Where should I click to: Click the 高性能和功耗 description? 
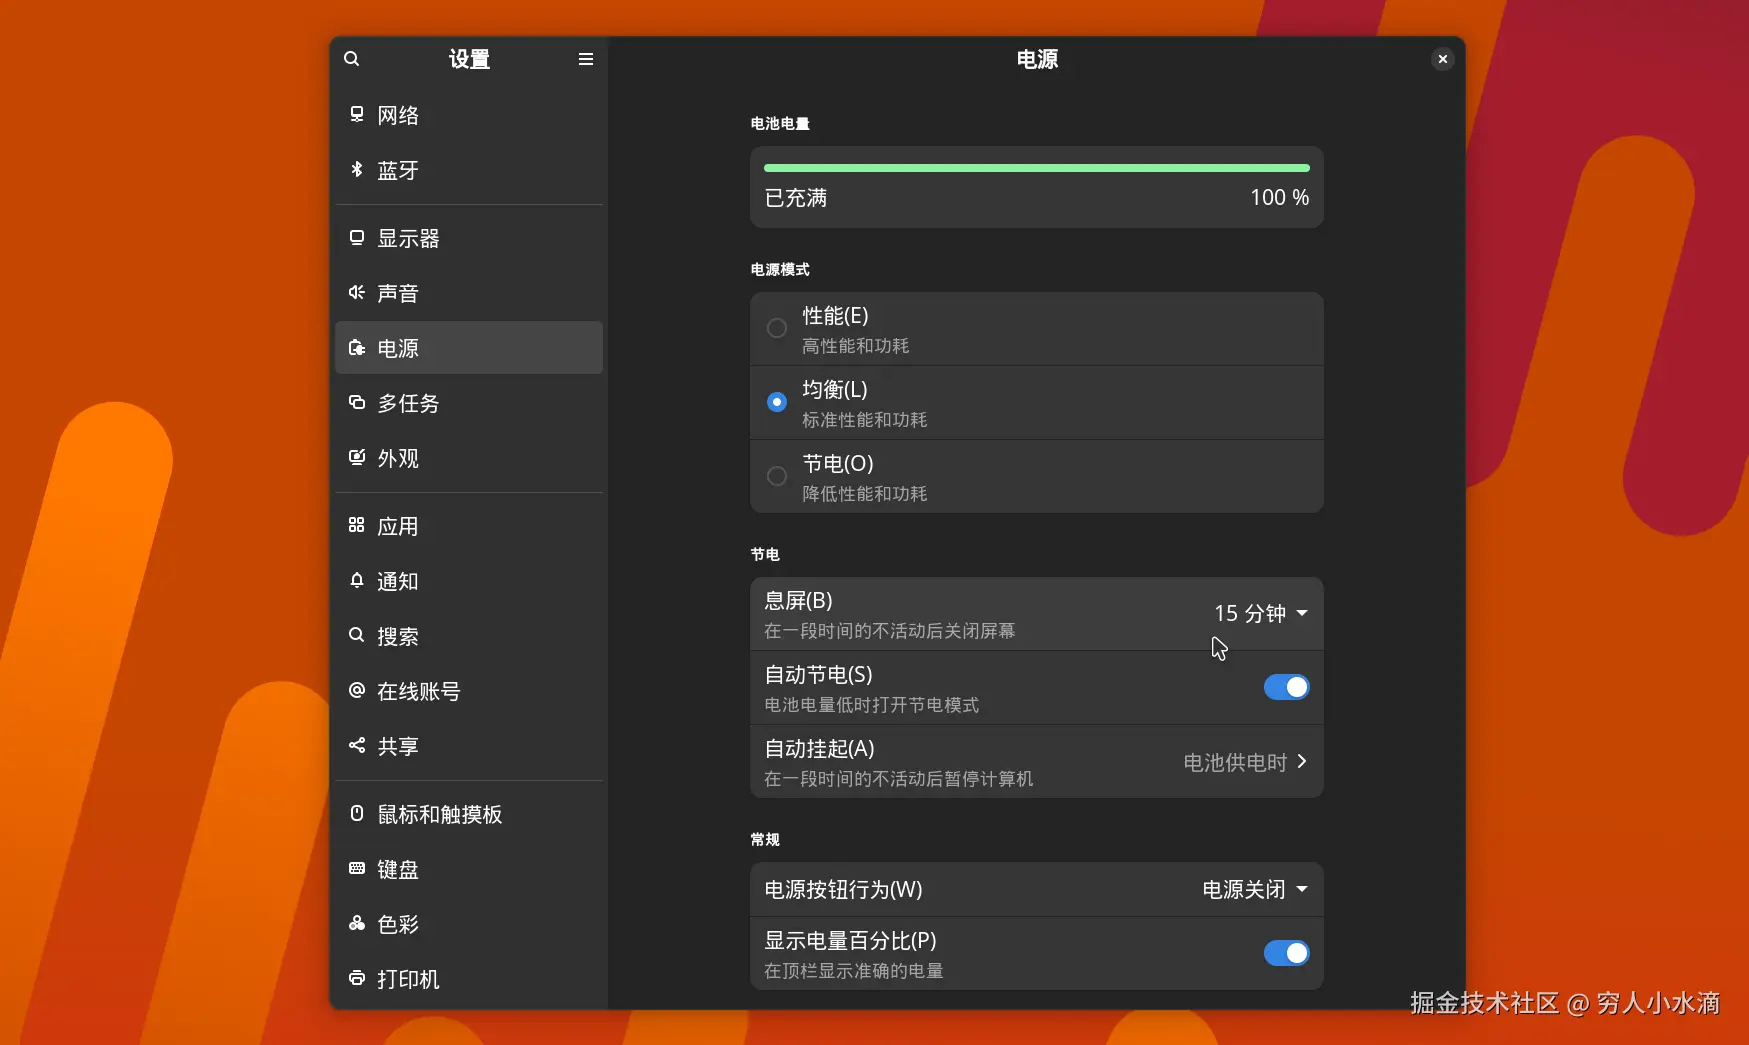[x=856, y=346]
